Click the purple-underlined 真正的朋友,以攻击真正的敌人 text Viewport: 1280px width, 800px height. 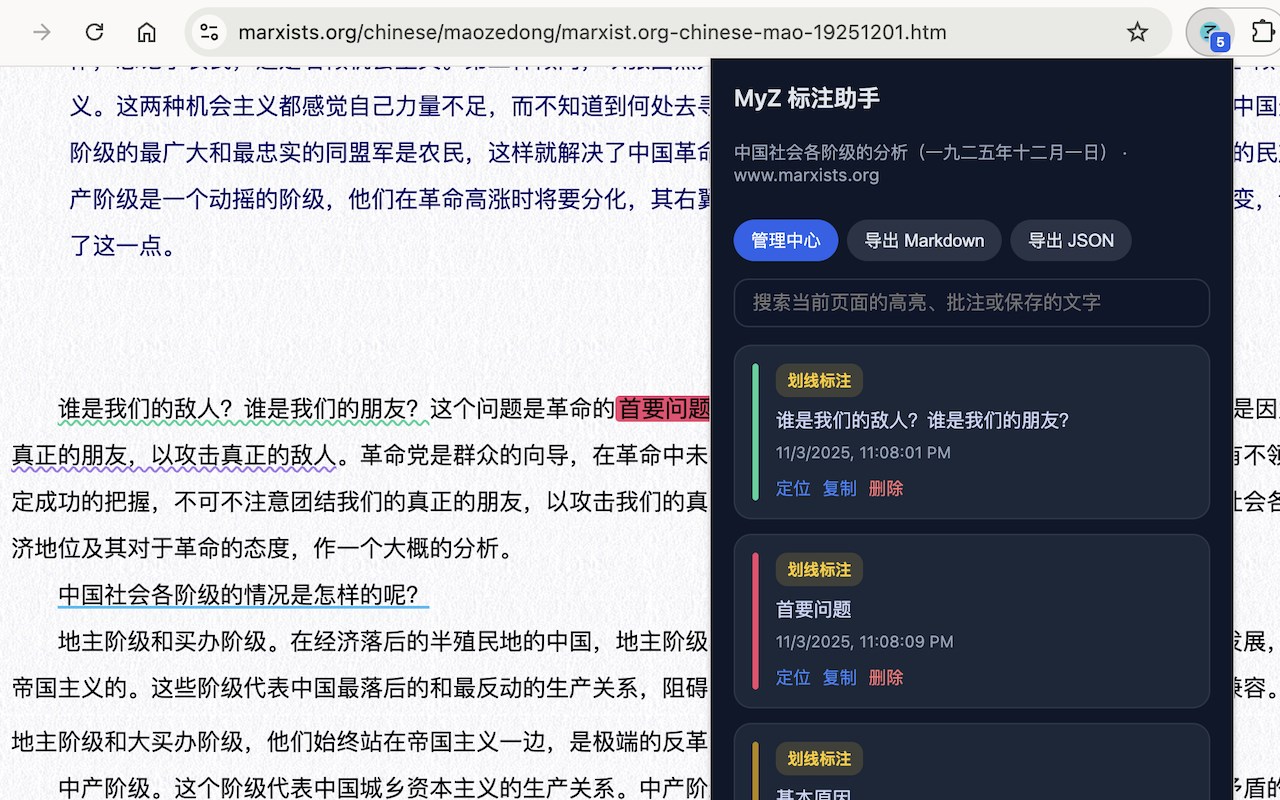(174, 456)
